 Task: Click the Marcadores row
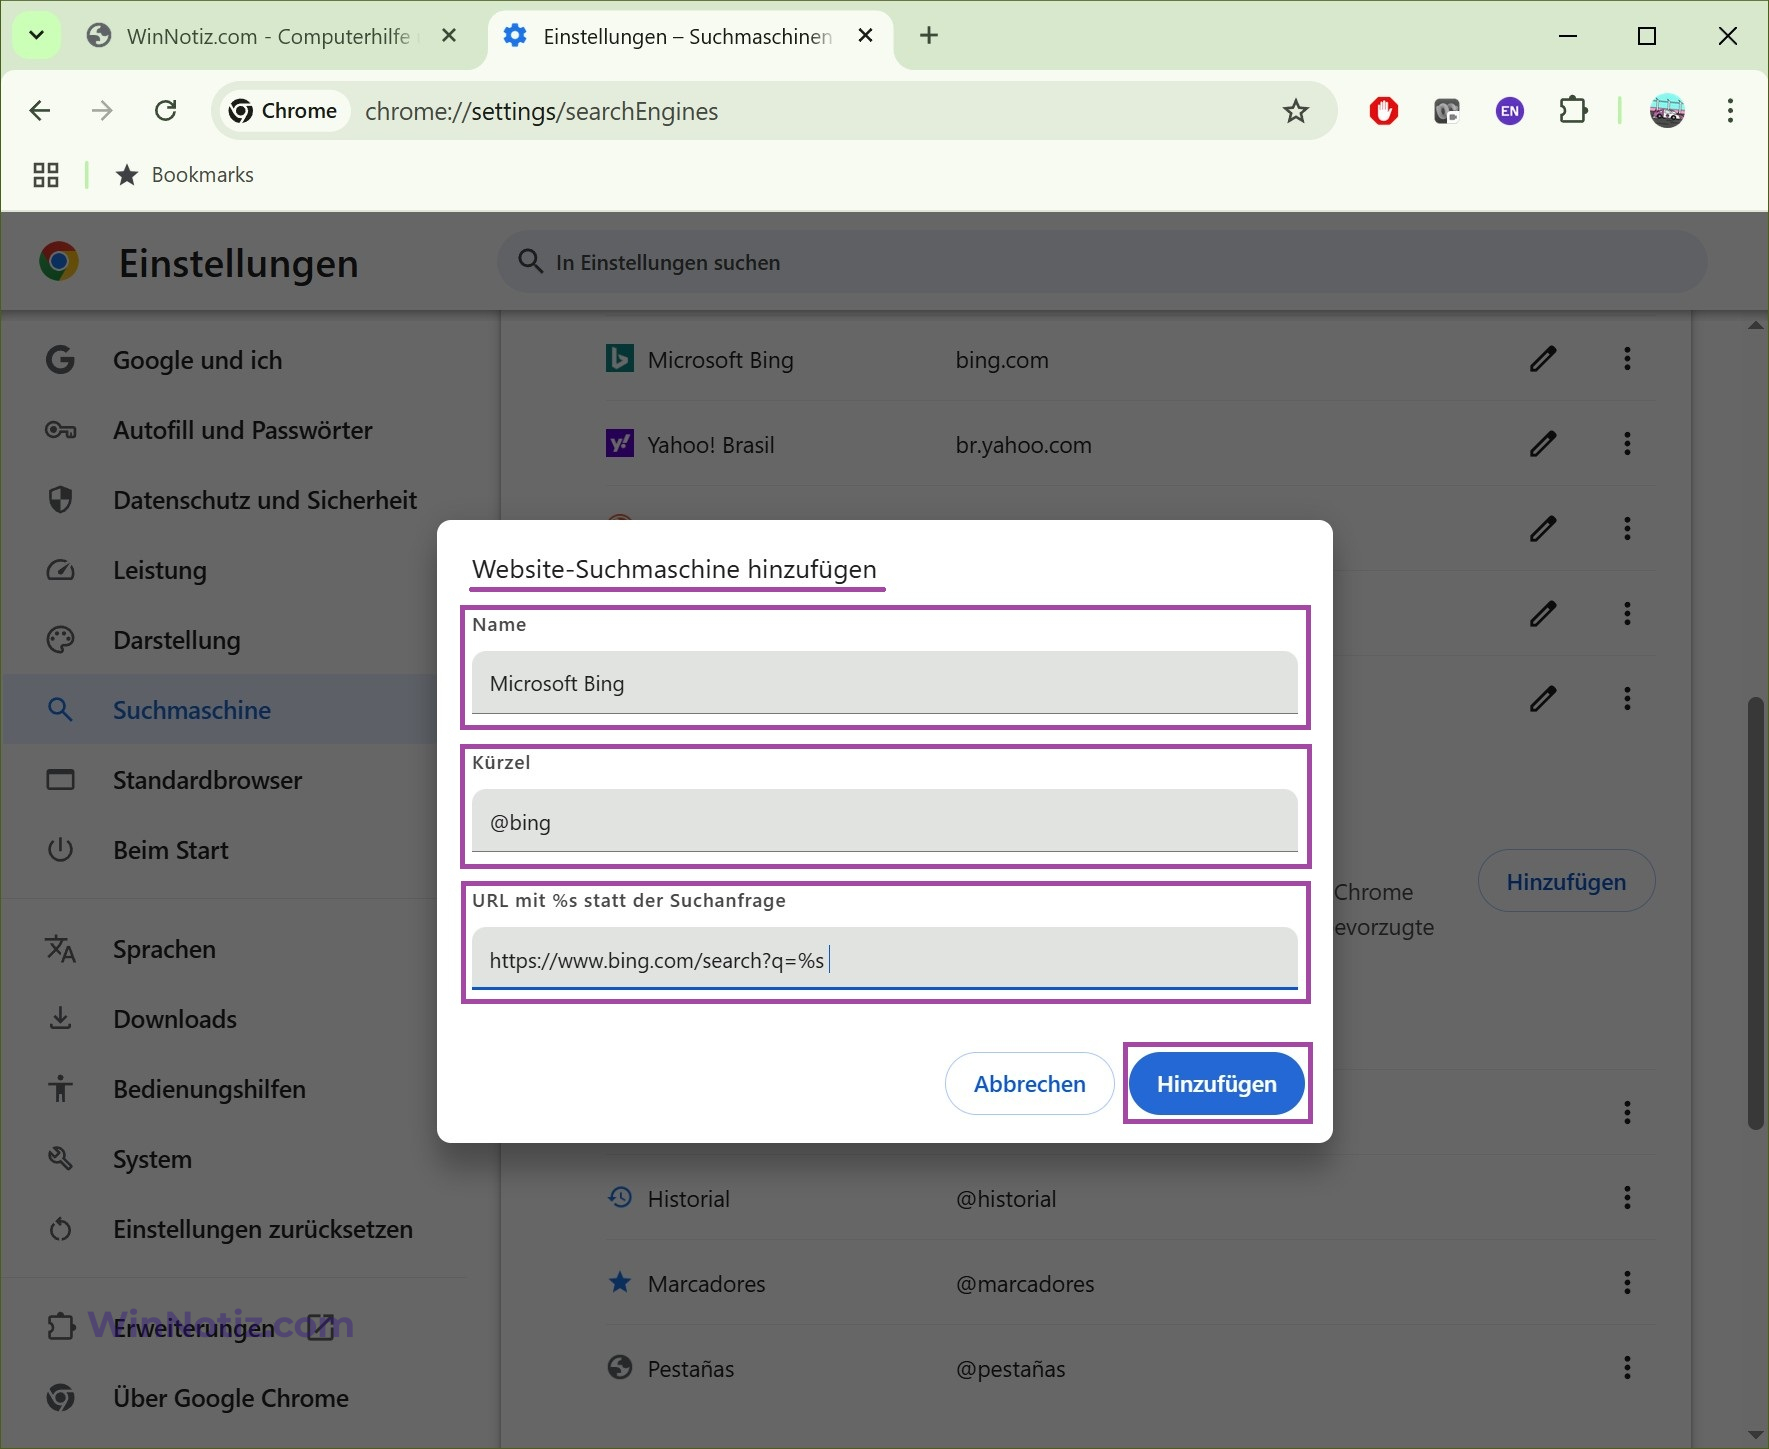(x=1130, y=1283)
